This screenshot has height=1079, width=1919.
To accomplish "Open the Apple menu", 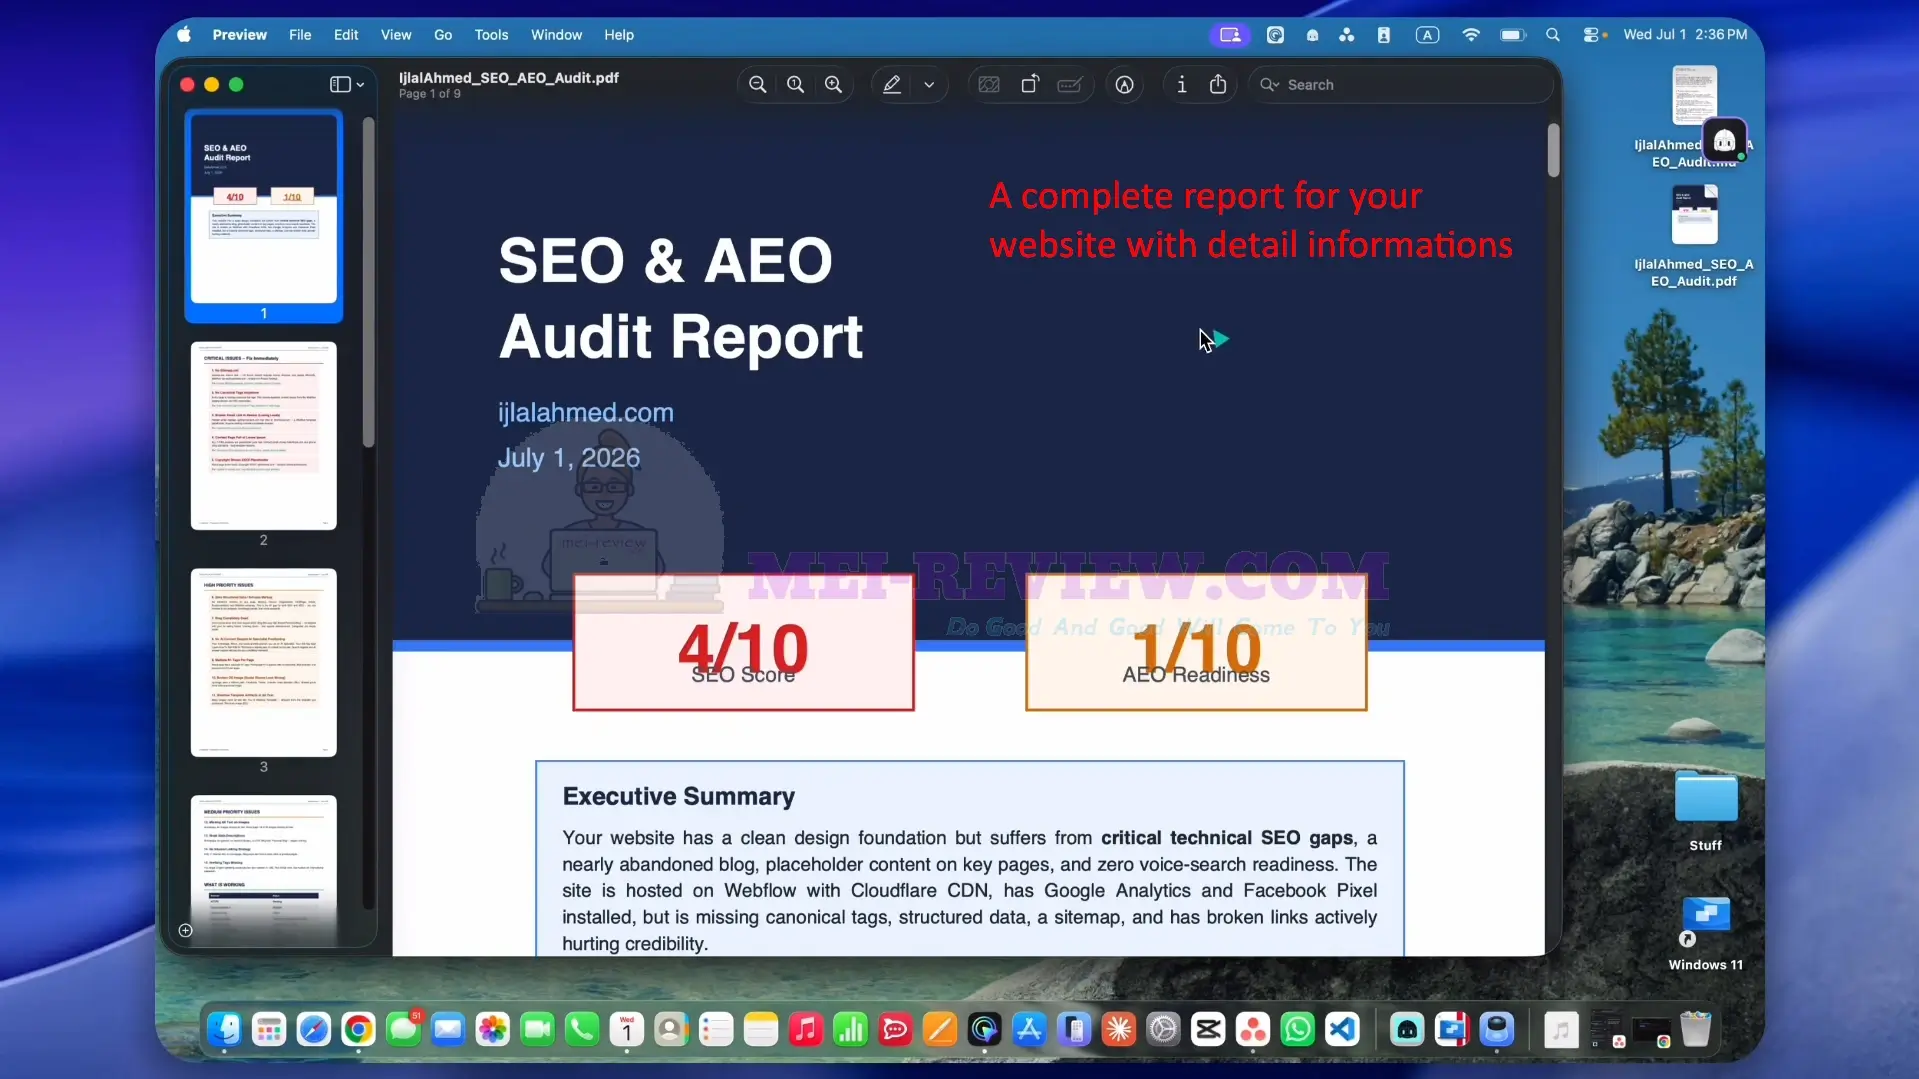I will pos(184,35).
